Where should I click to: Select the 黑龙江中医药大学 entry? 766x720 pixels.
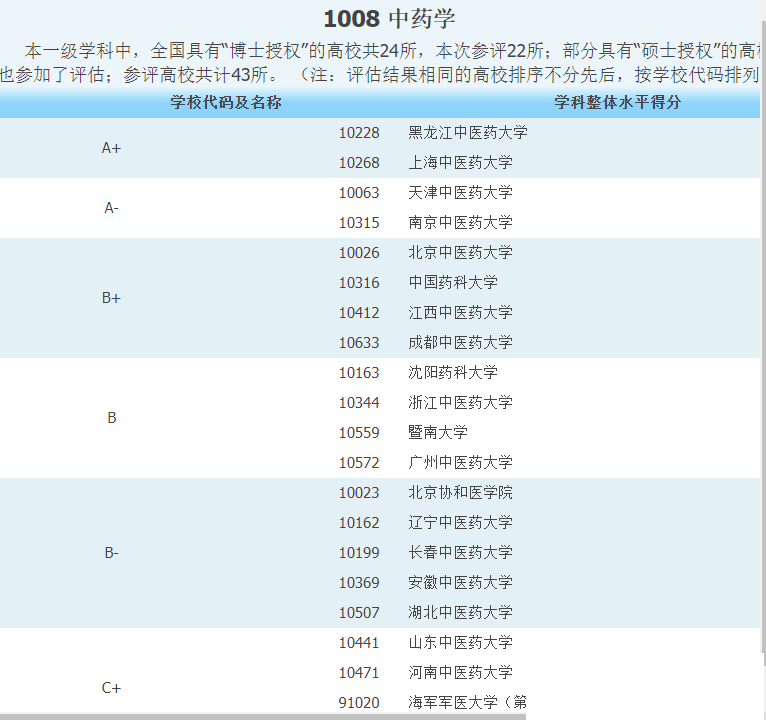[x=467, y=133]
